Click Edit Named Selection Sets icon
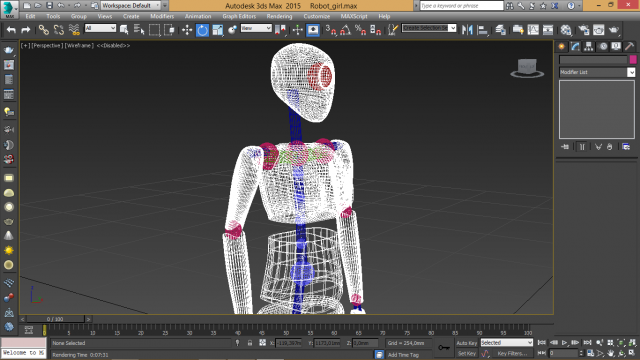The height and width of the screenshot is (360, 640). pos(393,30)
